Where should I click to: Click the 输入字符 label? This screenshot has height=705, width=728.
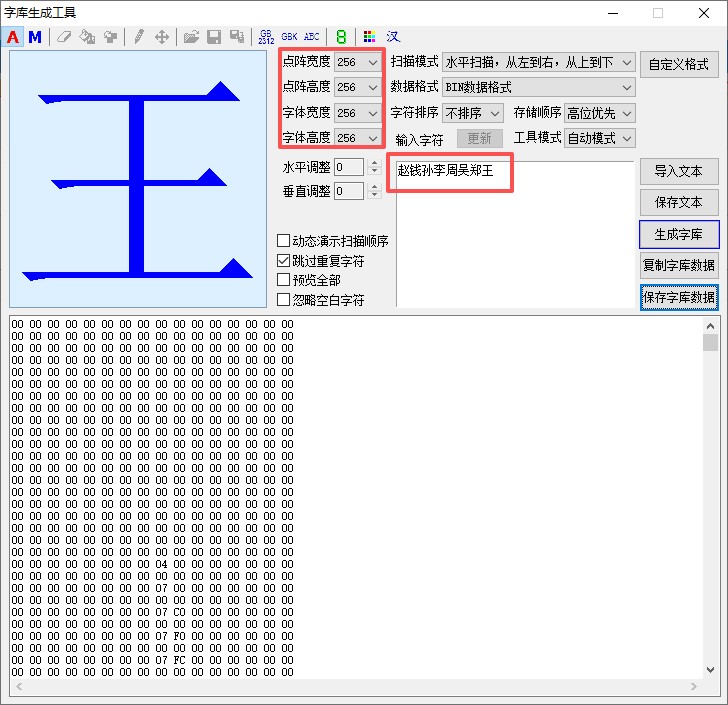click(419, 140)
